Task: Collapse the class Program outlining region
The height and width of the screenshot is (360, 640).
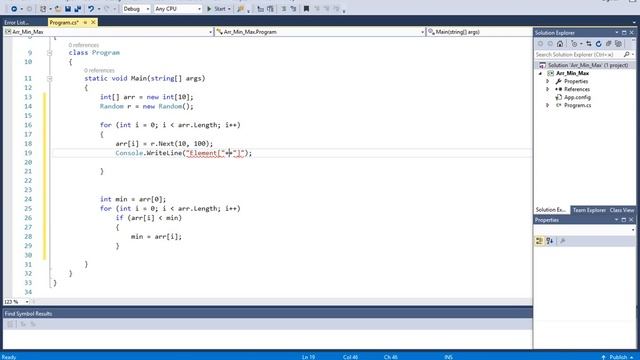Action: pos(49,53)
